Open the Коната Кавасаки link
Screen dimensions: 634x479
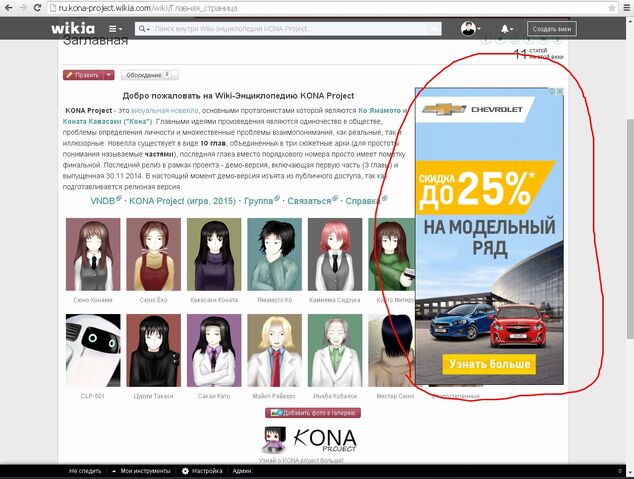108,121
